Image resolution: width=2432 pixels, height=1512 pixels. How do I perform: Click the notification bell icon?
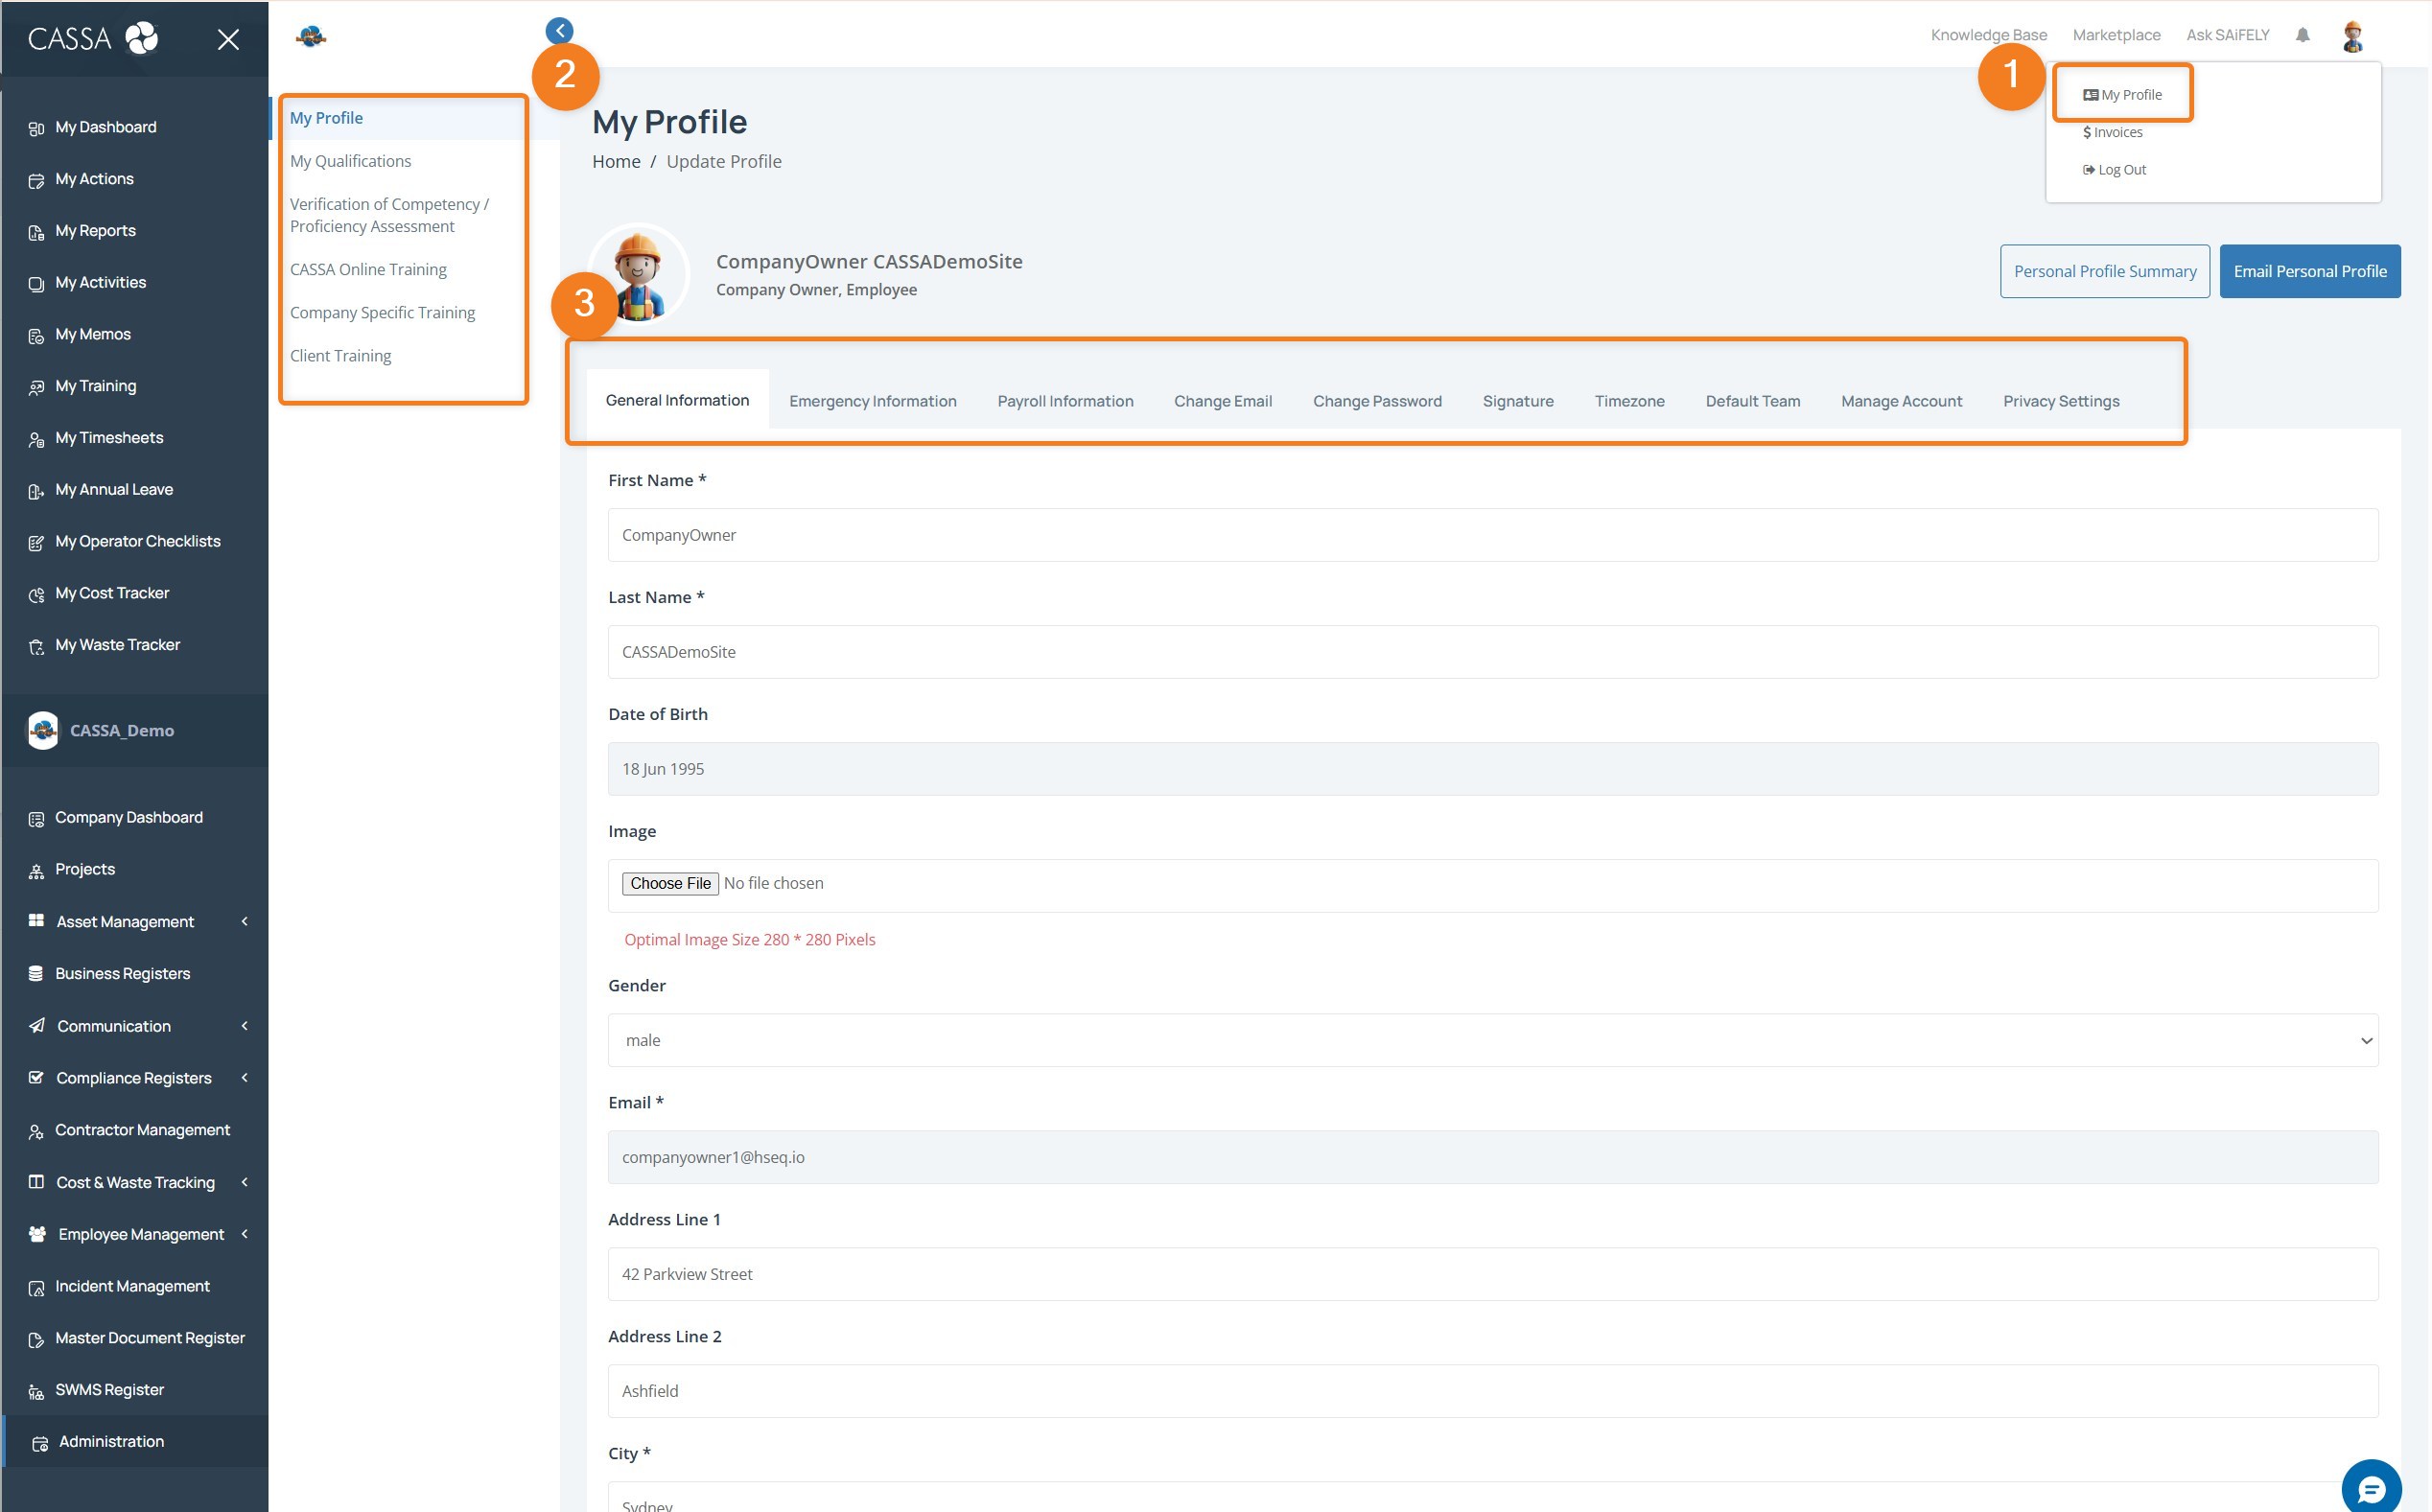click(2302, 35)
